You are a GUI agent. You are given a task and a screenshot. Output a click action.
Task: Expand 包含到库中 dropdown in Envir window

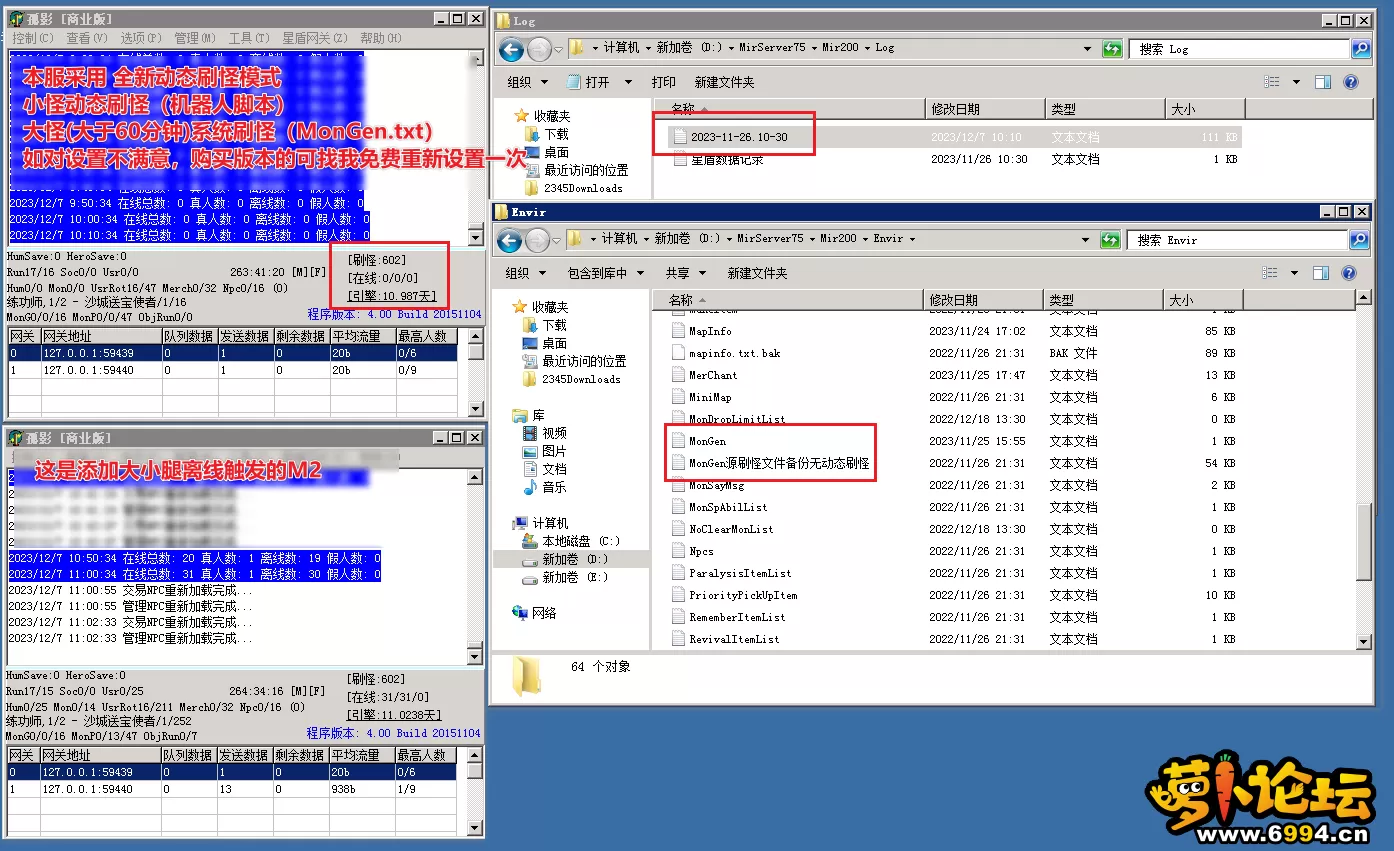pyautogui.click(x=605, y=273)
